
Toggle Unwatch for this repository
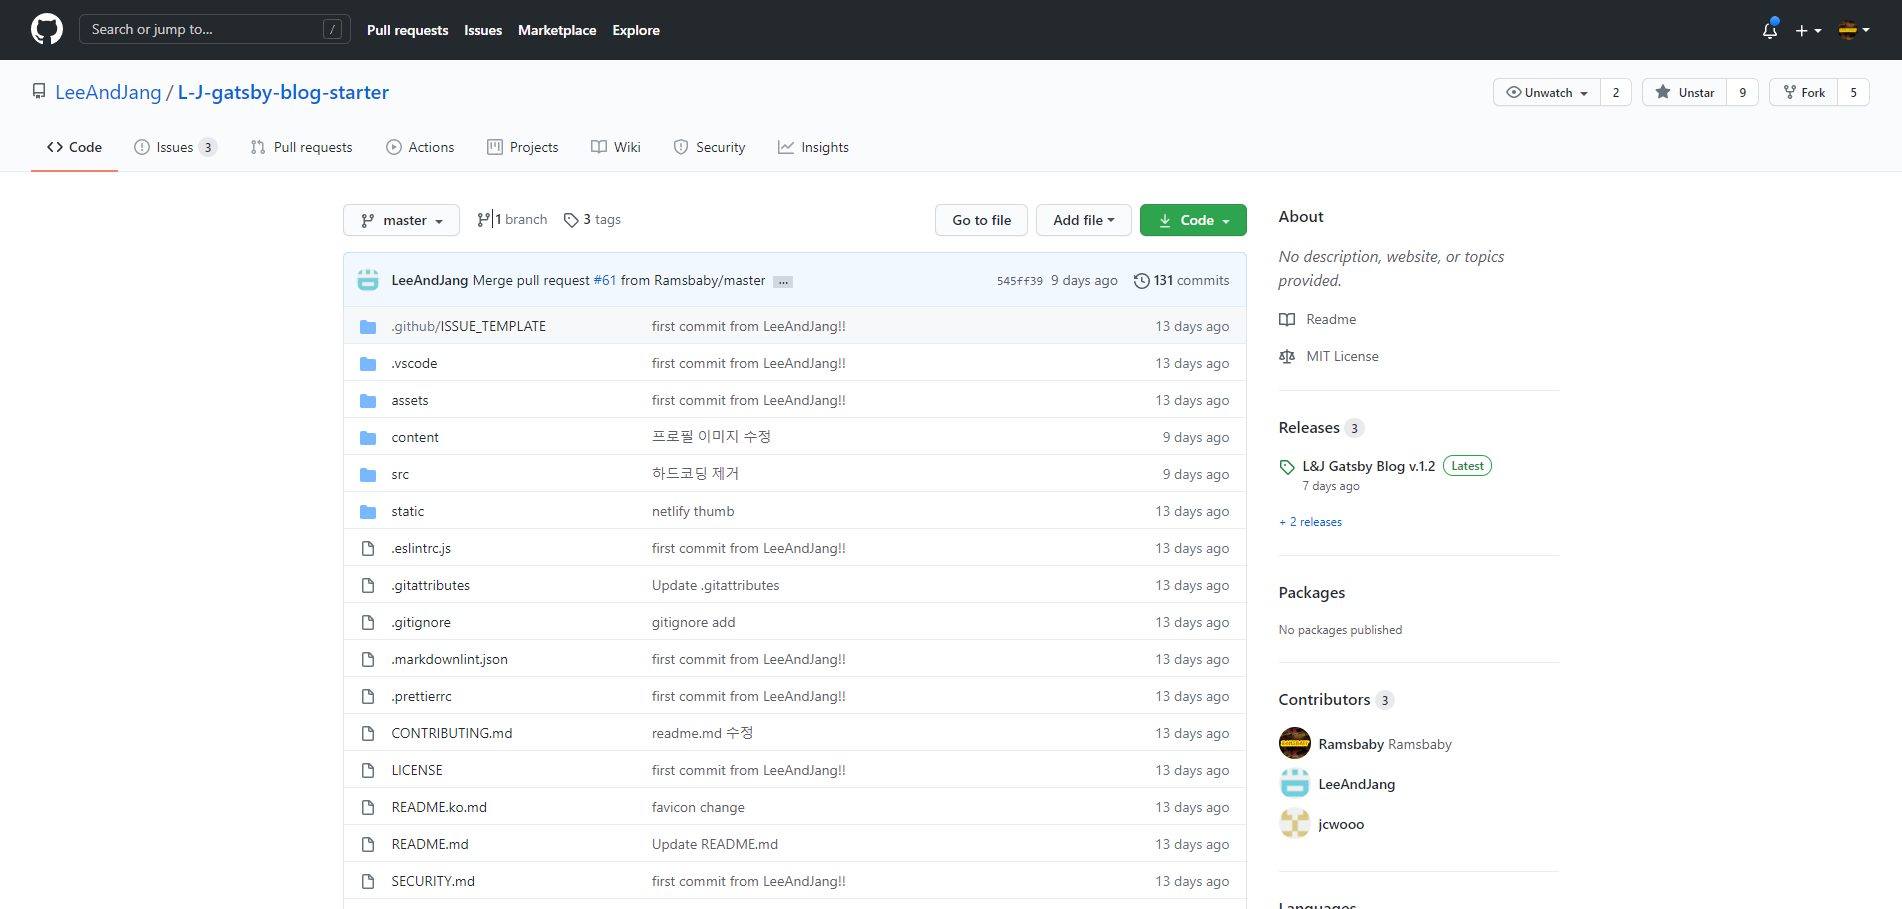tap(1547, 93)
